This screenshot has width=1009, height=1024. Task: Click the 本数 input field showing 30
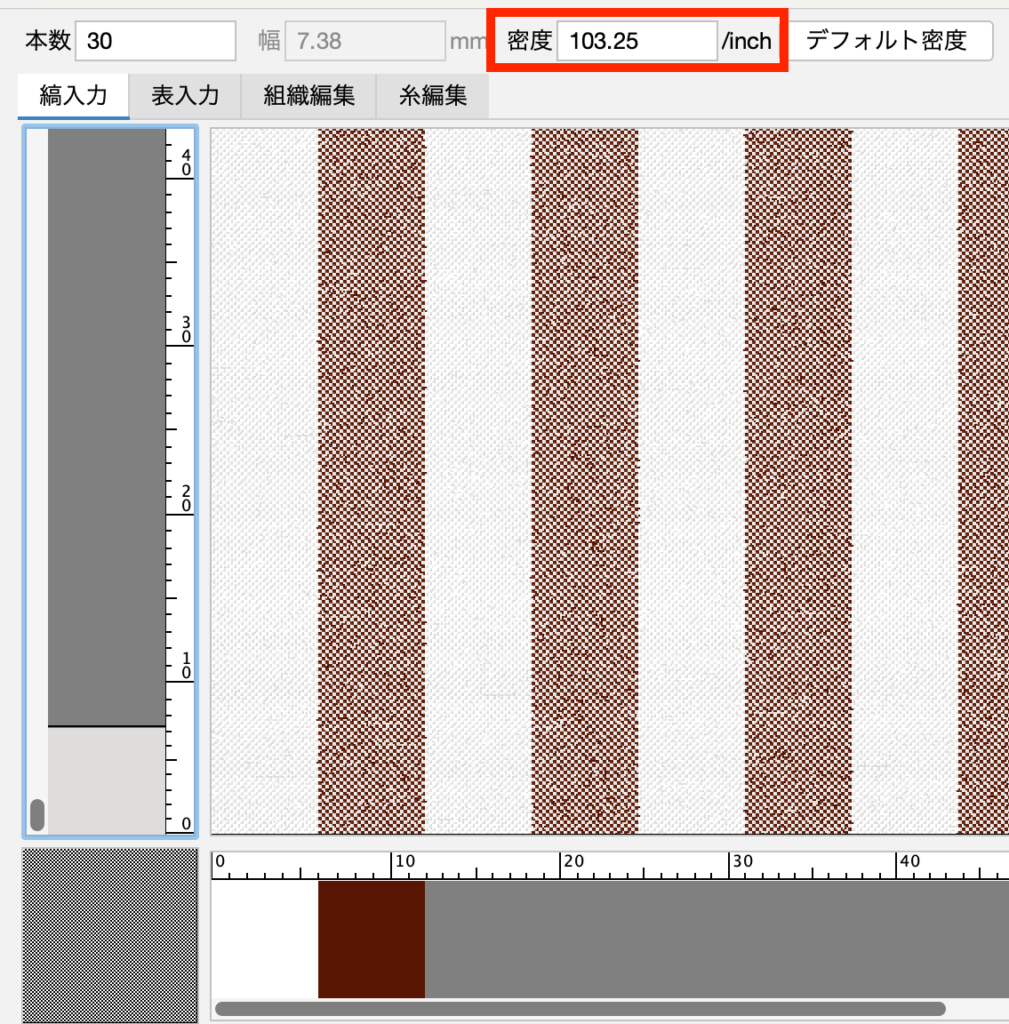tap(155, 41)
